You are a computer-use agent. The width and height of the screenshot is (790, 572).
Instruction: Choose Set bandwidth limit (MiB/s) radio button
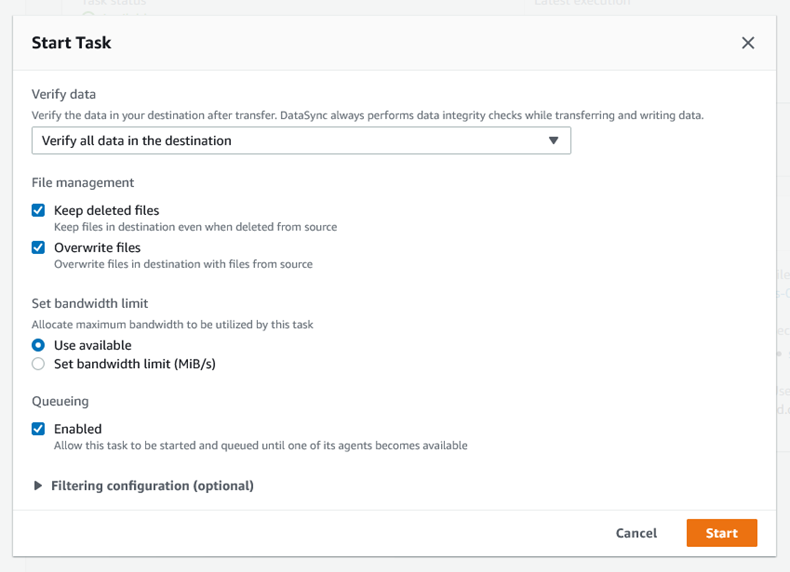point(38,364)
